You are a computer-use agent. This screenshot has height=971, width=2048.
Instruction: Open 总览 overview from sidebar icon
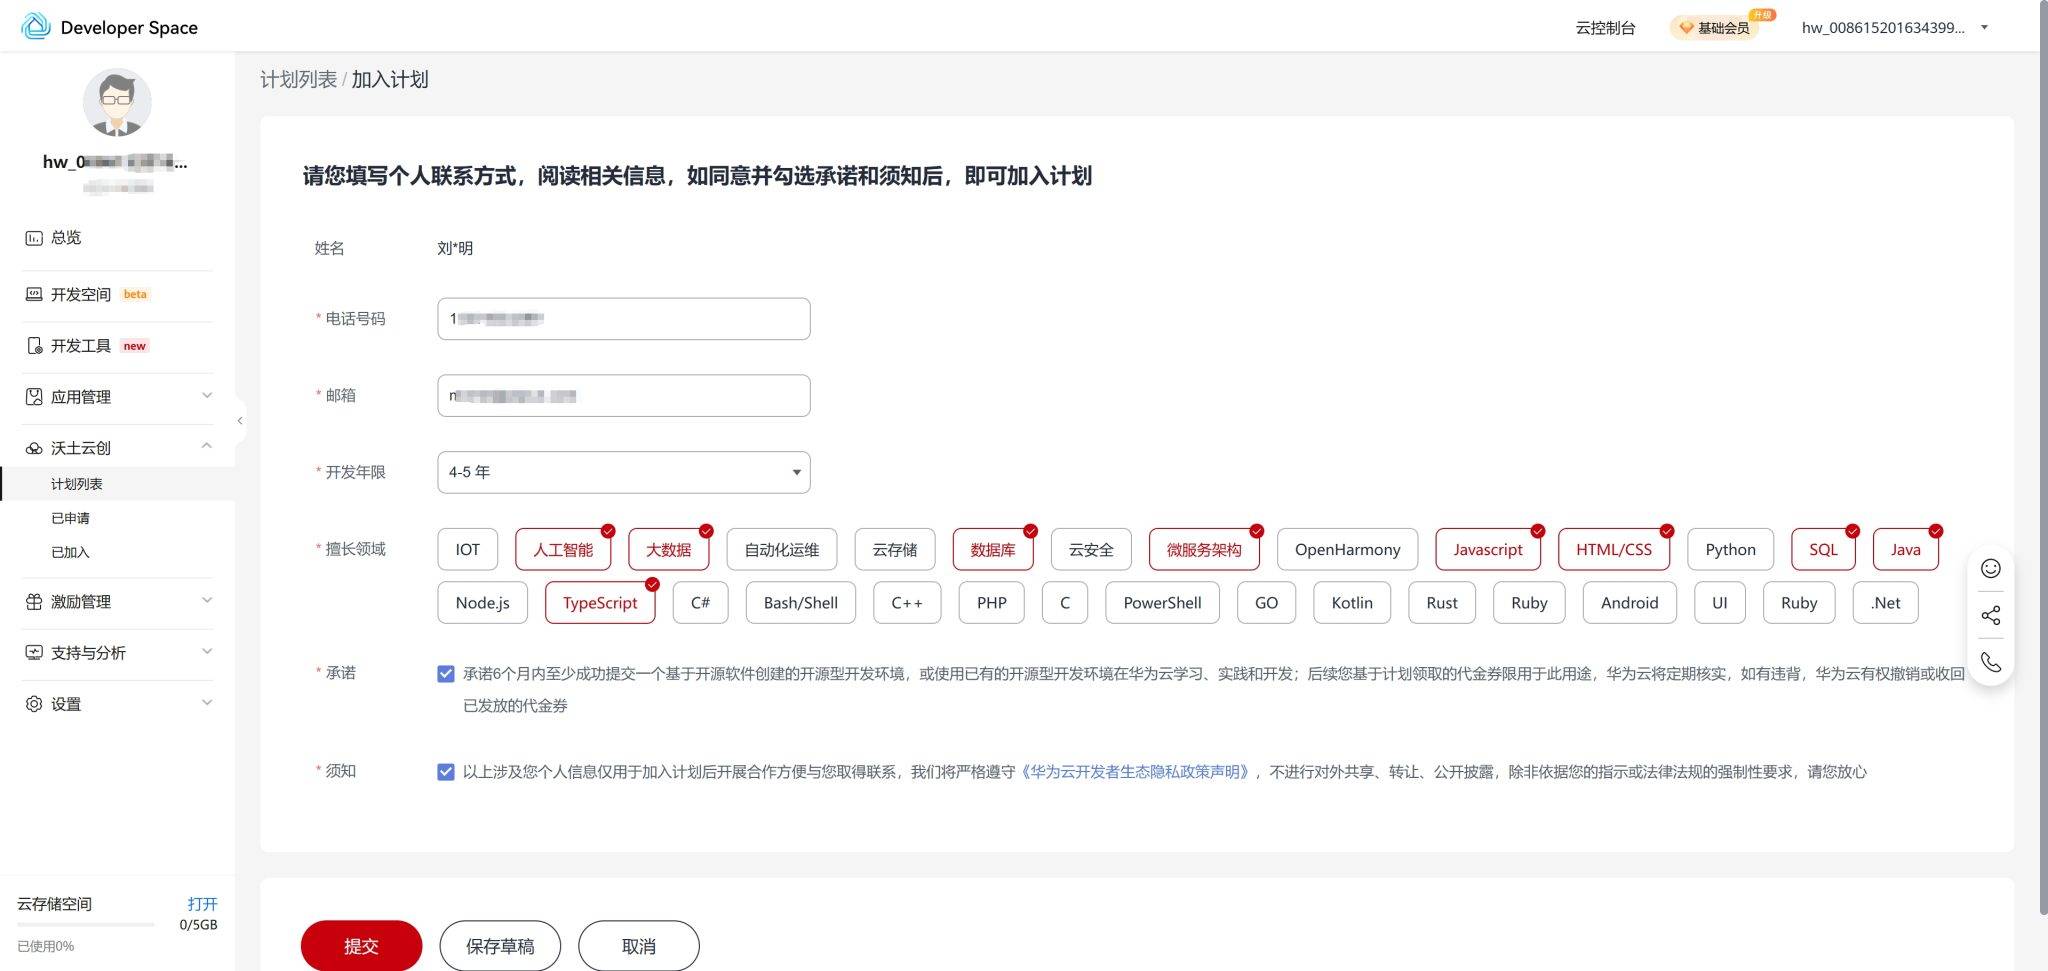[34, 238]
